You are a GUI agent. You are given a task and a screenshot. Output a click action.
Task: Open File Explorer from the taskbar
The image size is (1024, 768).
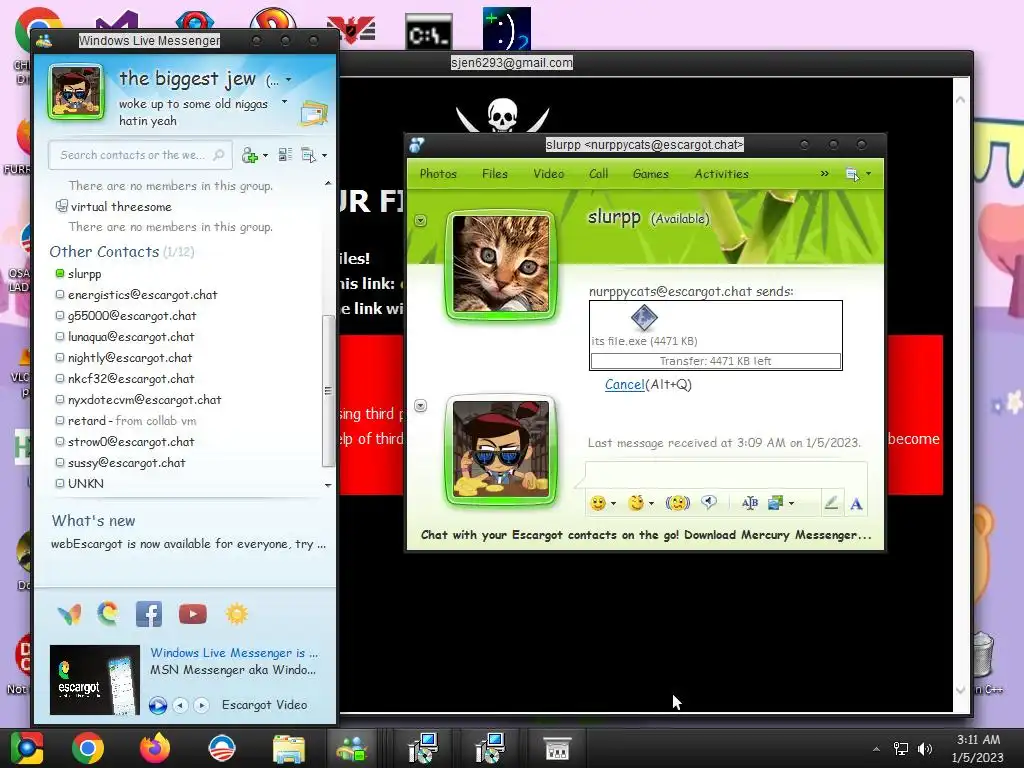(x=288, y=749)
